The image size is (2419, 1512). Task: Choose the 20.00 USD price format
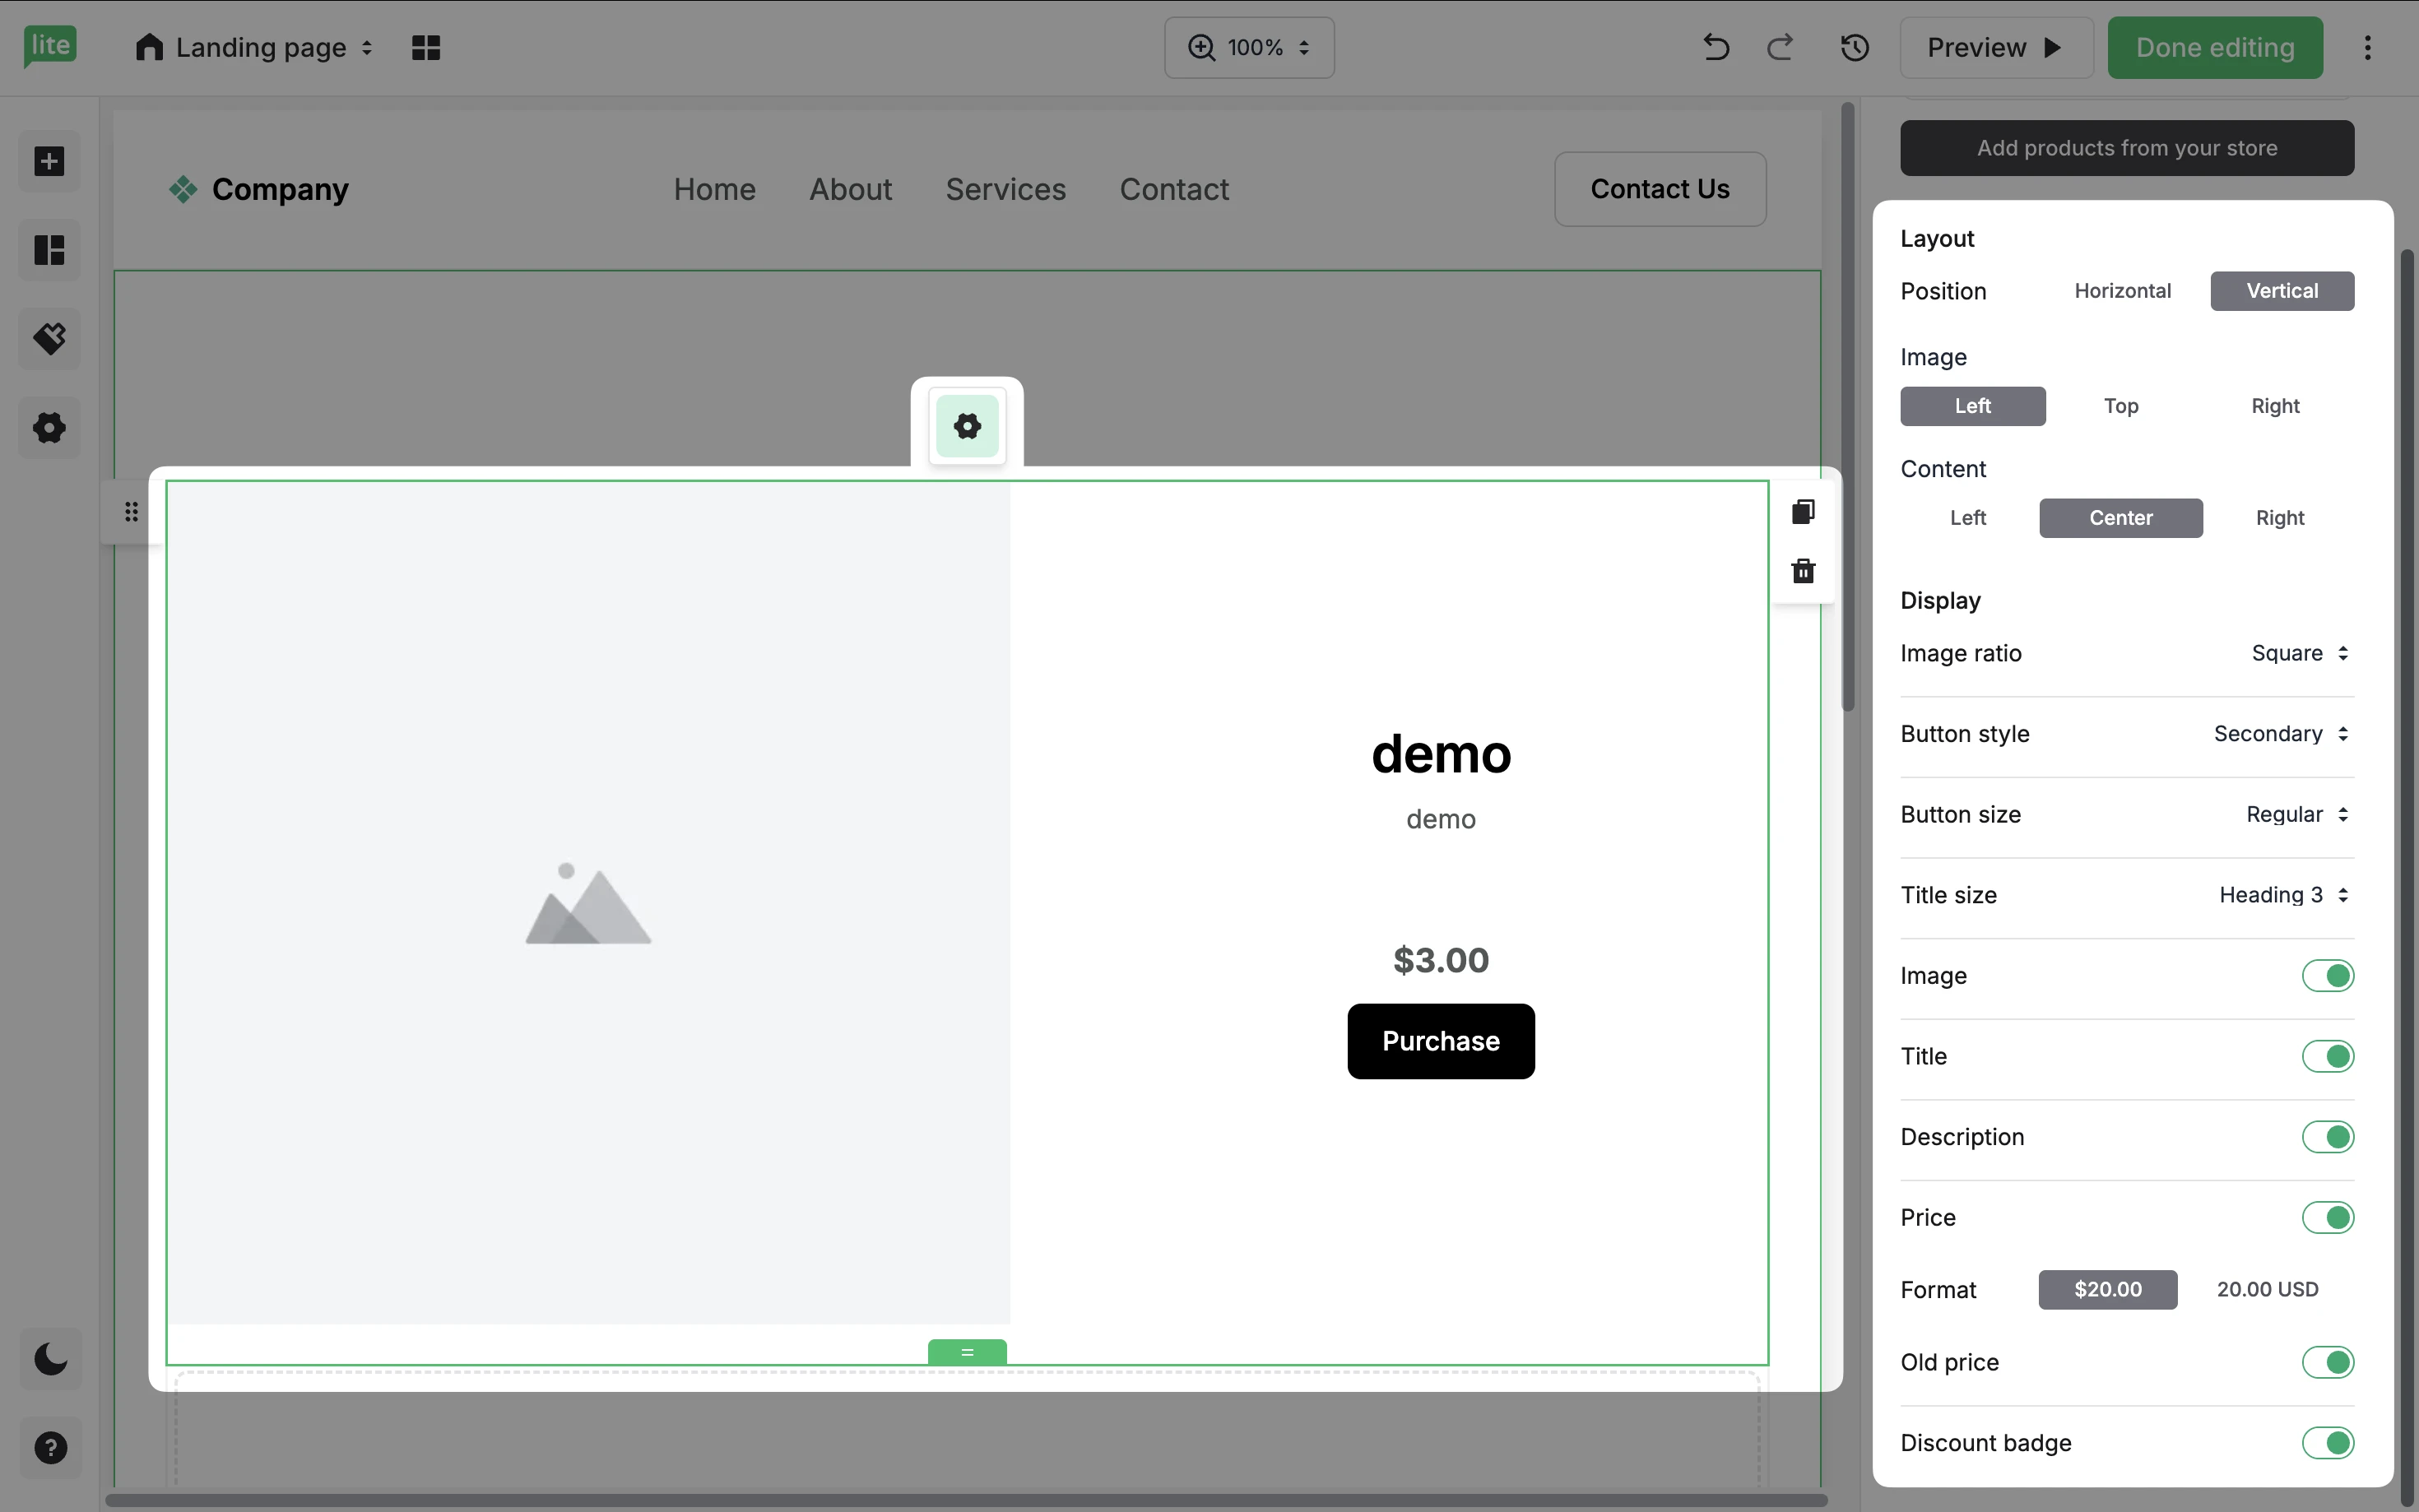pos(2267,1290)
